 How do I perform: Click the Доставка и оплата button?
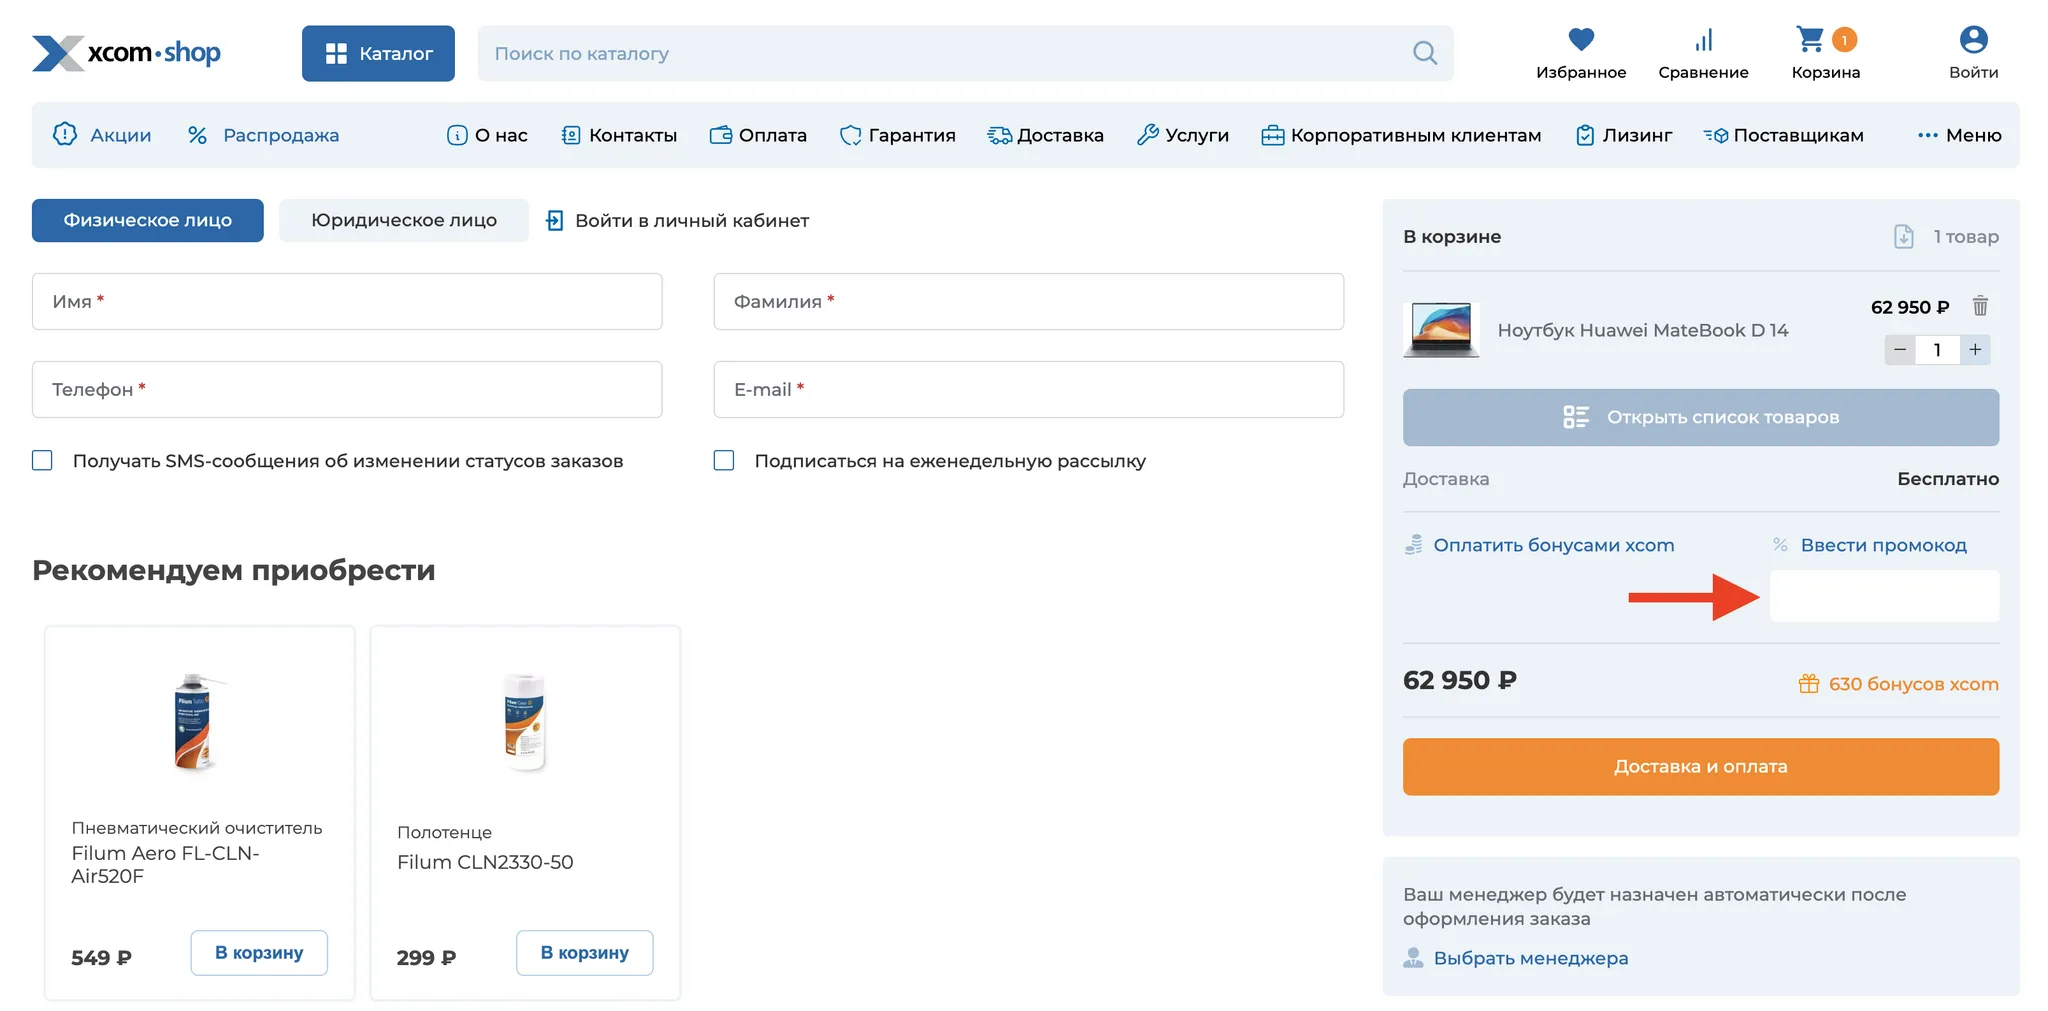[x=1701, y=767]
